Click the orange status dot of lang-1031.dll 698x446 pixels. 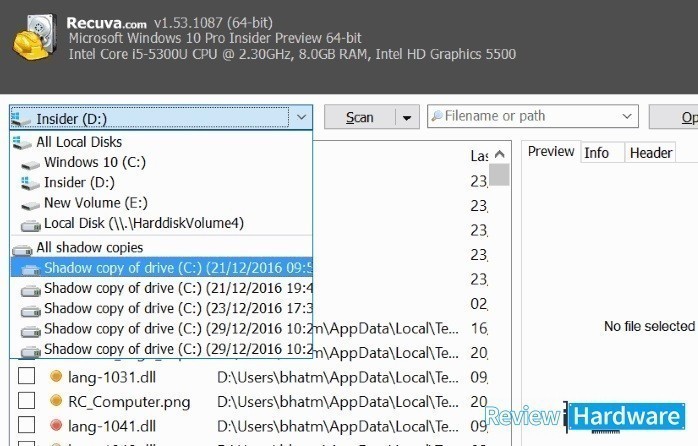pyautogui.click(x=56, y=377)
